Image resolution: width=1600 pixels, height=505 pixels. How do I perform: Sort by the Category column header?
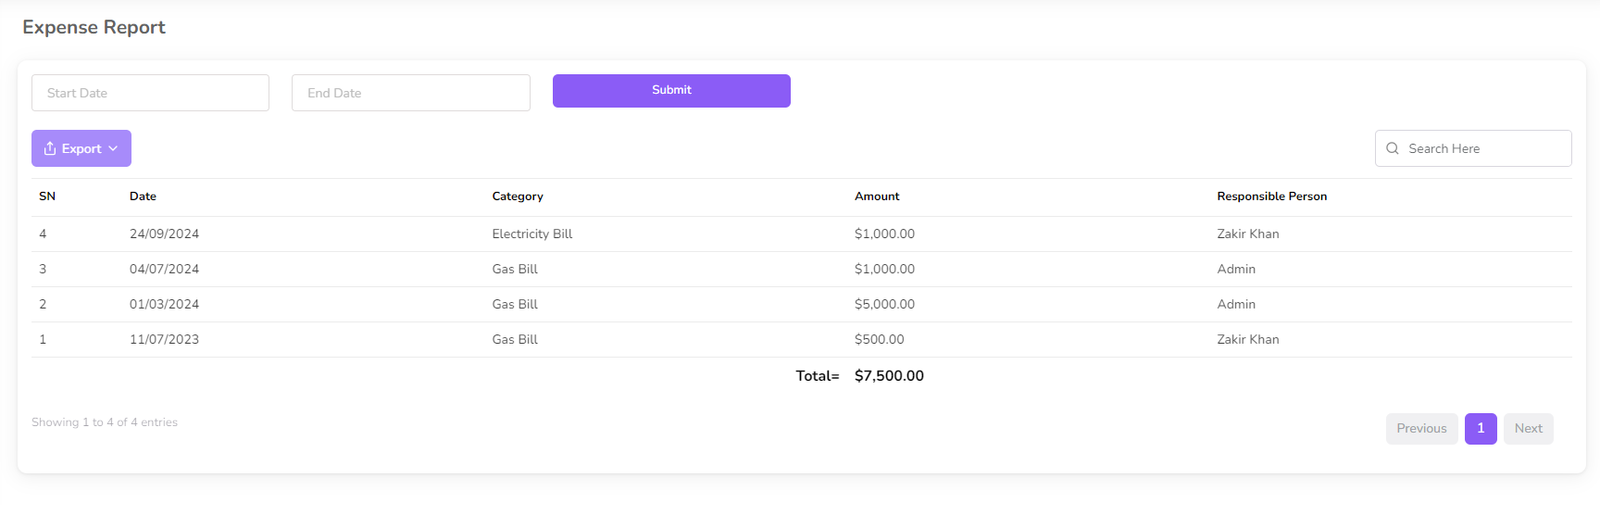(x=517, y=197)
